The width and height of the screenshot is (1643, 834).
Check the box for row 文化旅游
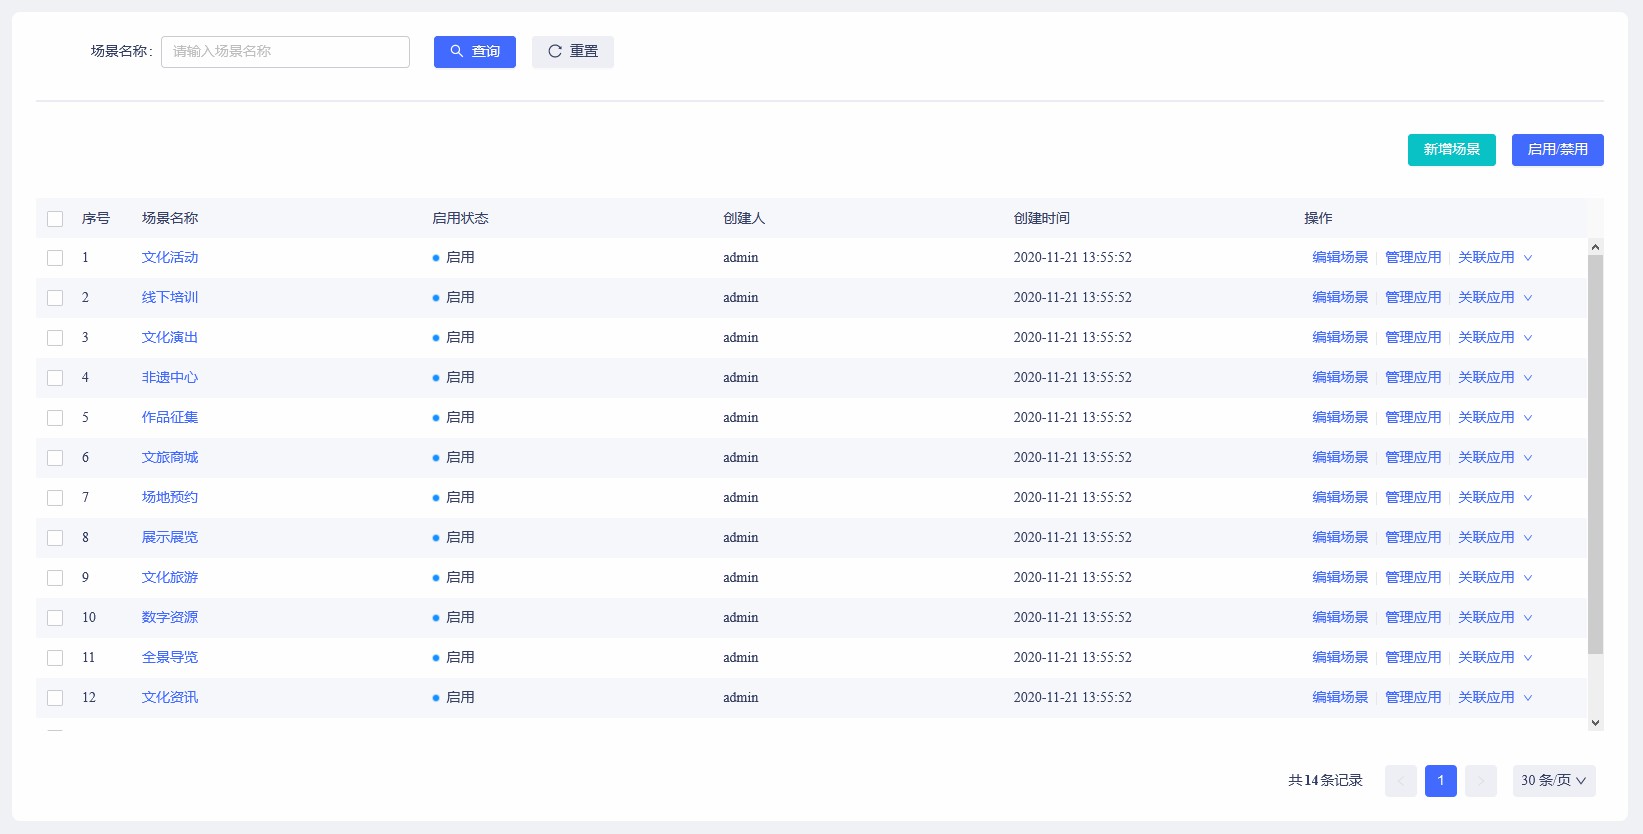pyautogui.click(x=55, y=578)
